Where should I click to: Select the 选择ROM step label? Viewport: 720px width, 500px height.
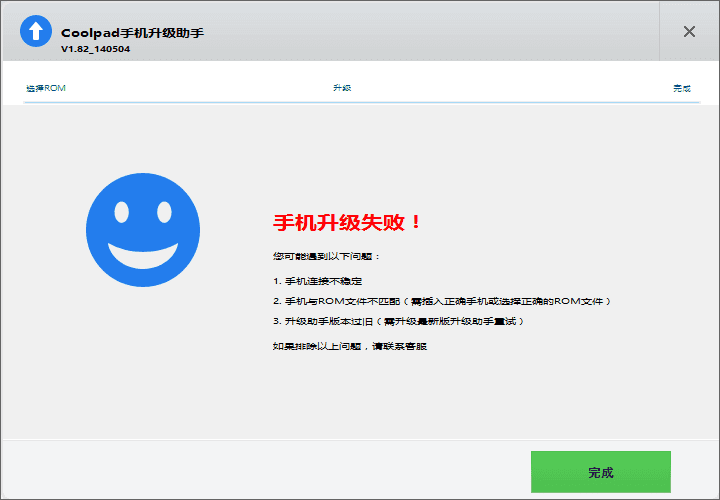(46, 88)
